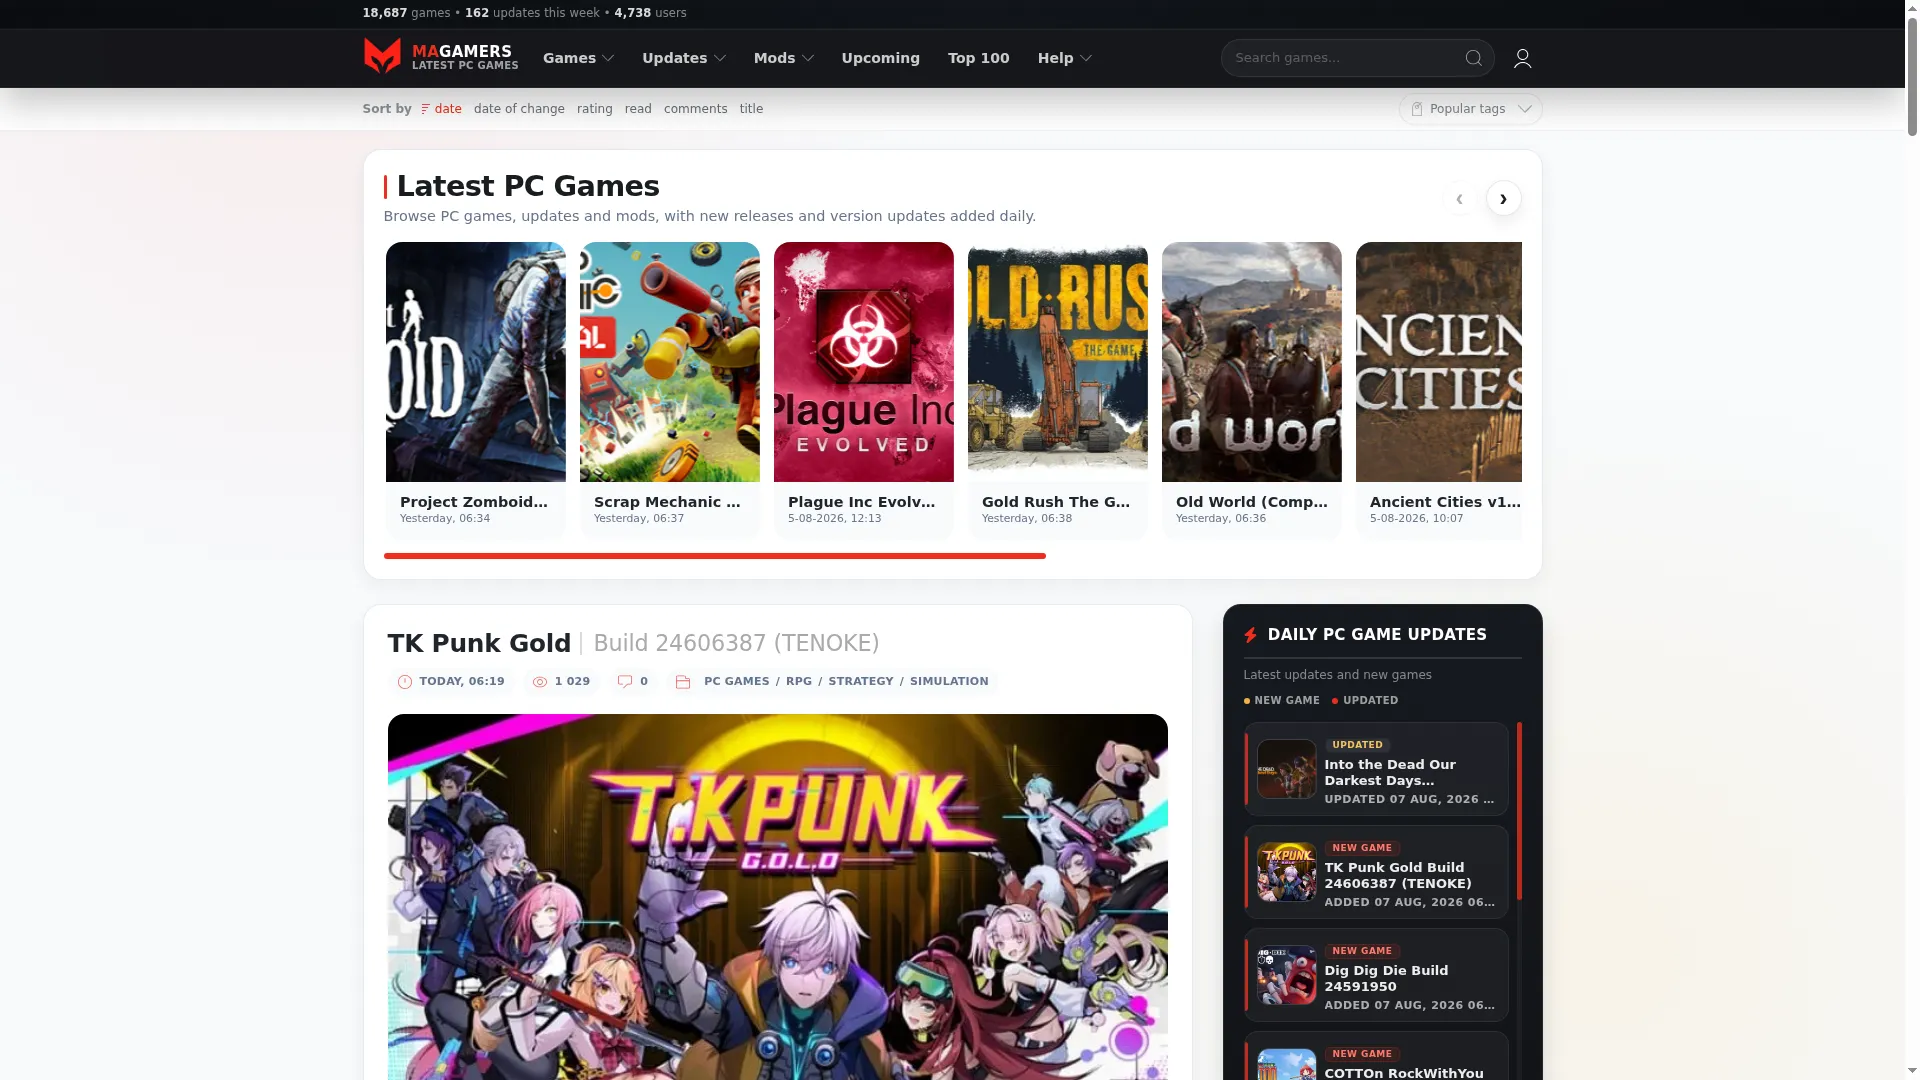Open the T.K Punk Gold banner image
Image resolution: width=1920 pixels, height=1080 pixels.
pos(777,897)
